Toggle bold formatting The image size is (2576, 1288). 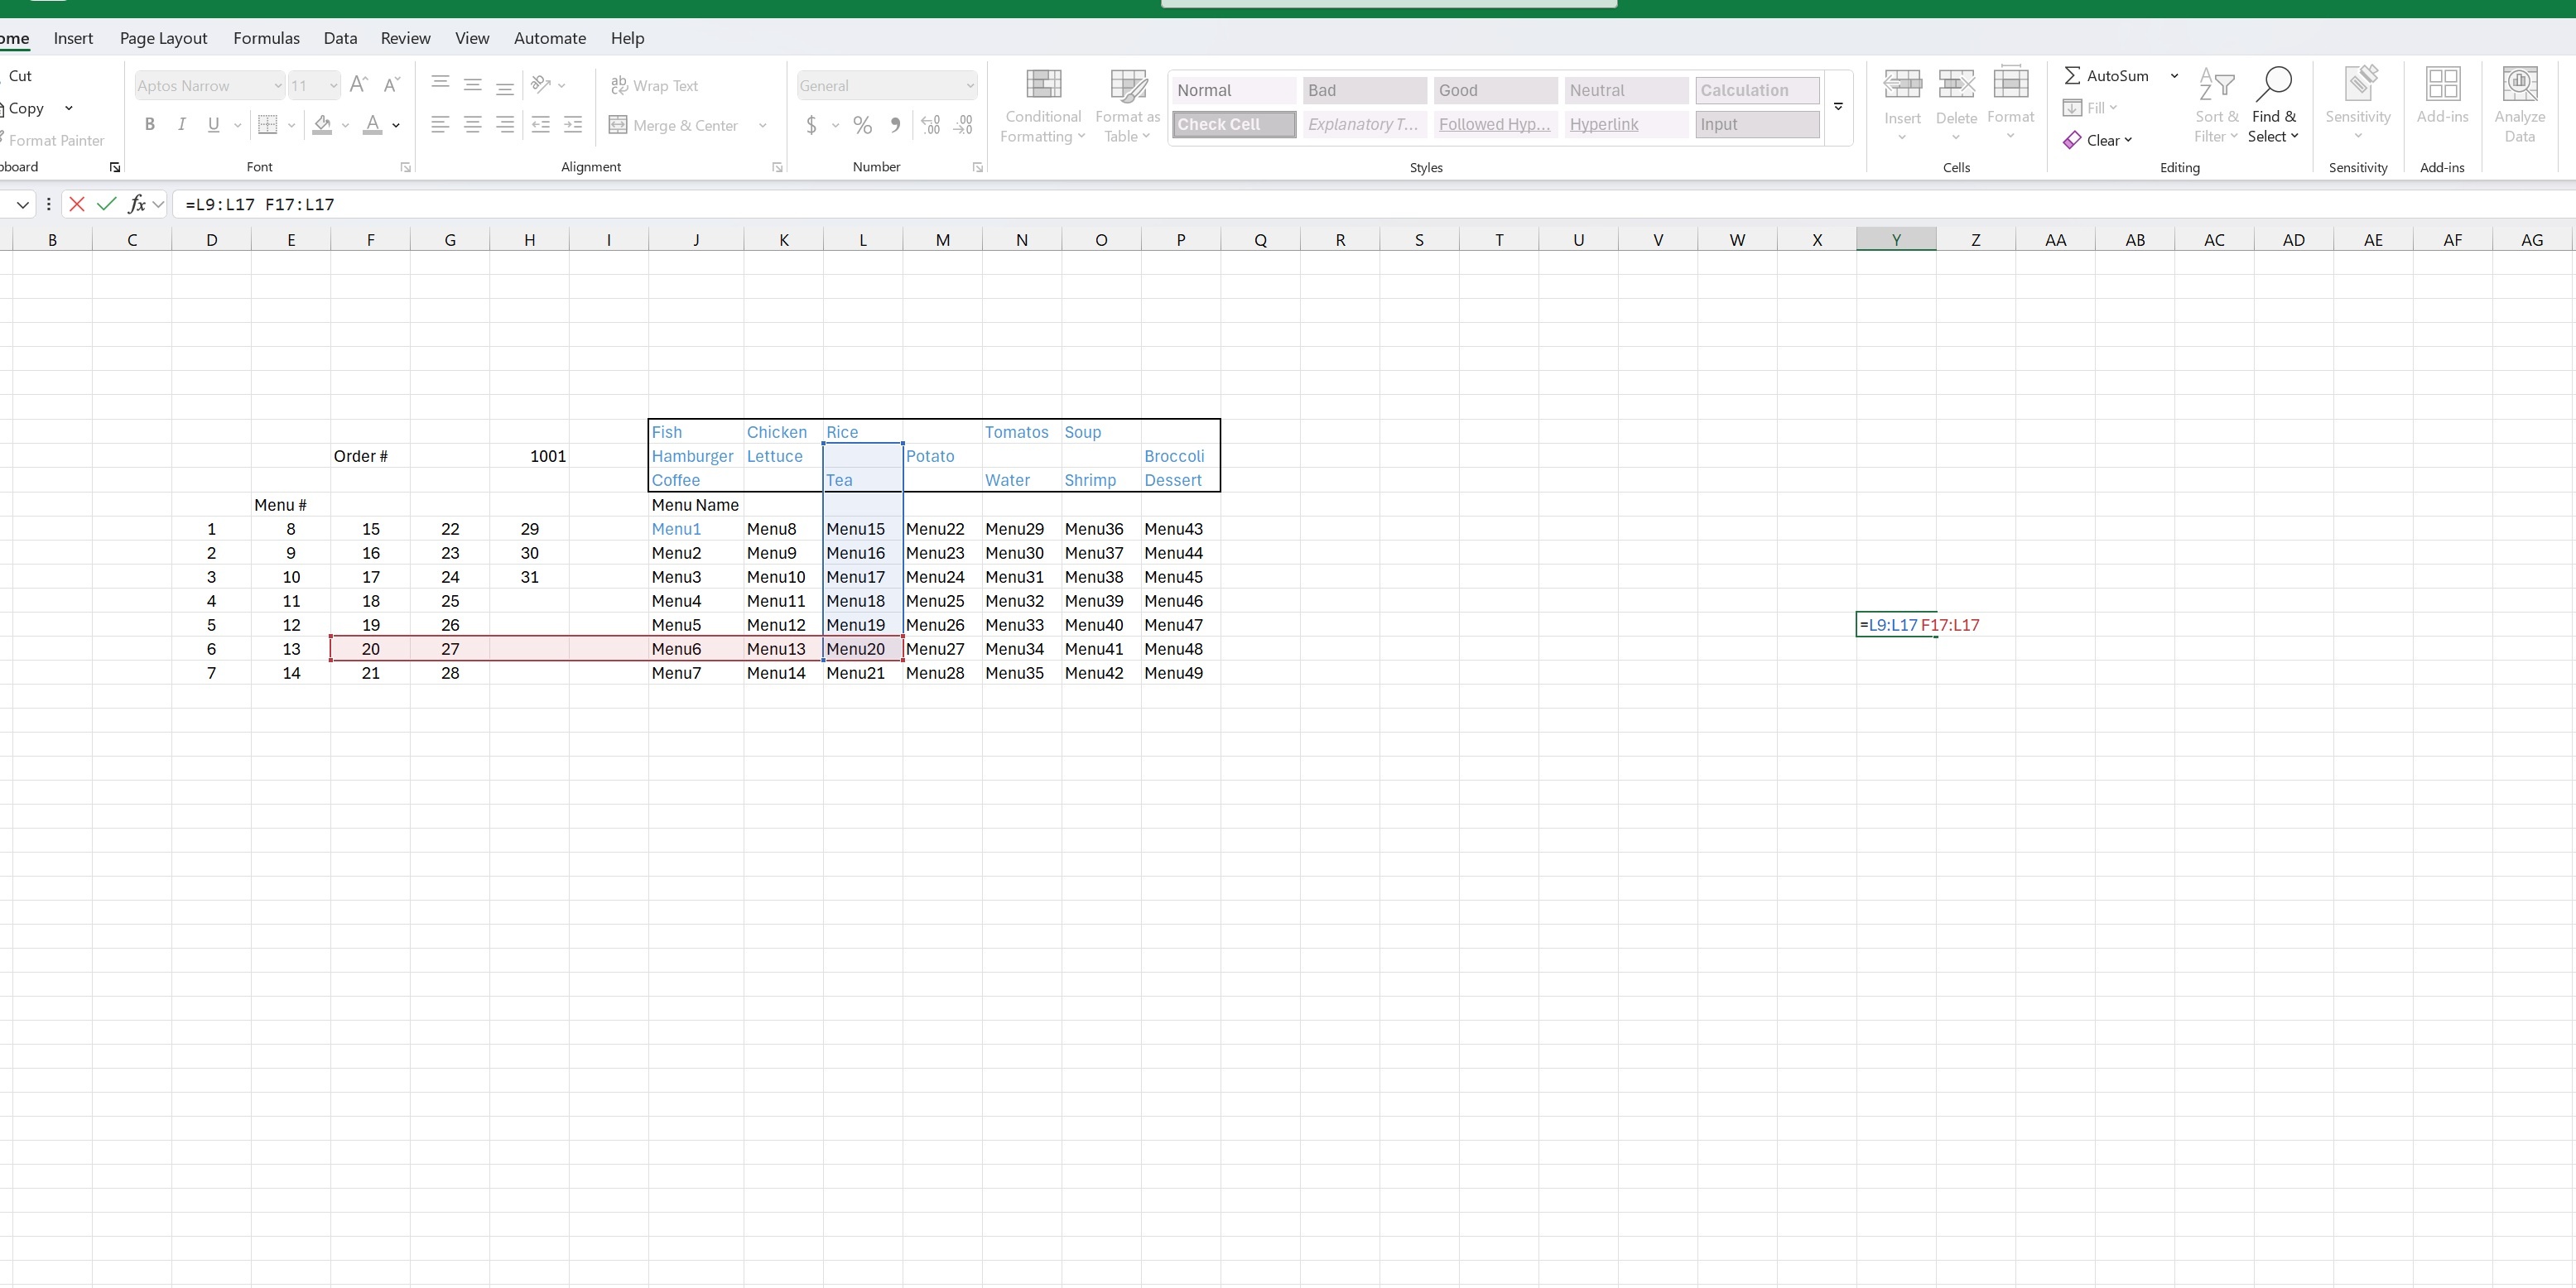pyautogui.click(x=150, y=124)
